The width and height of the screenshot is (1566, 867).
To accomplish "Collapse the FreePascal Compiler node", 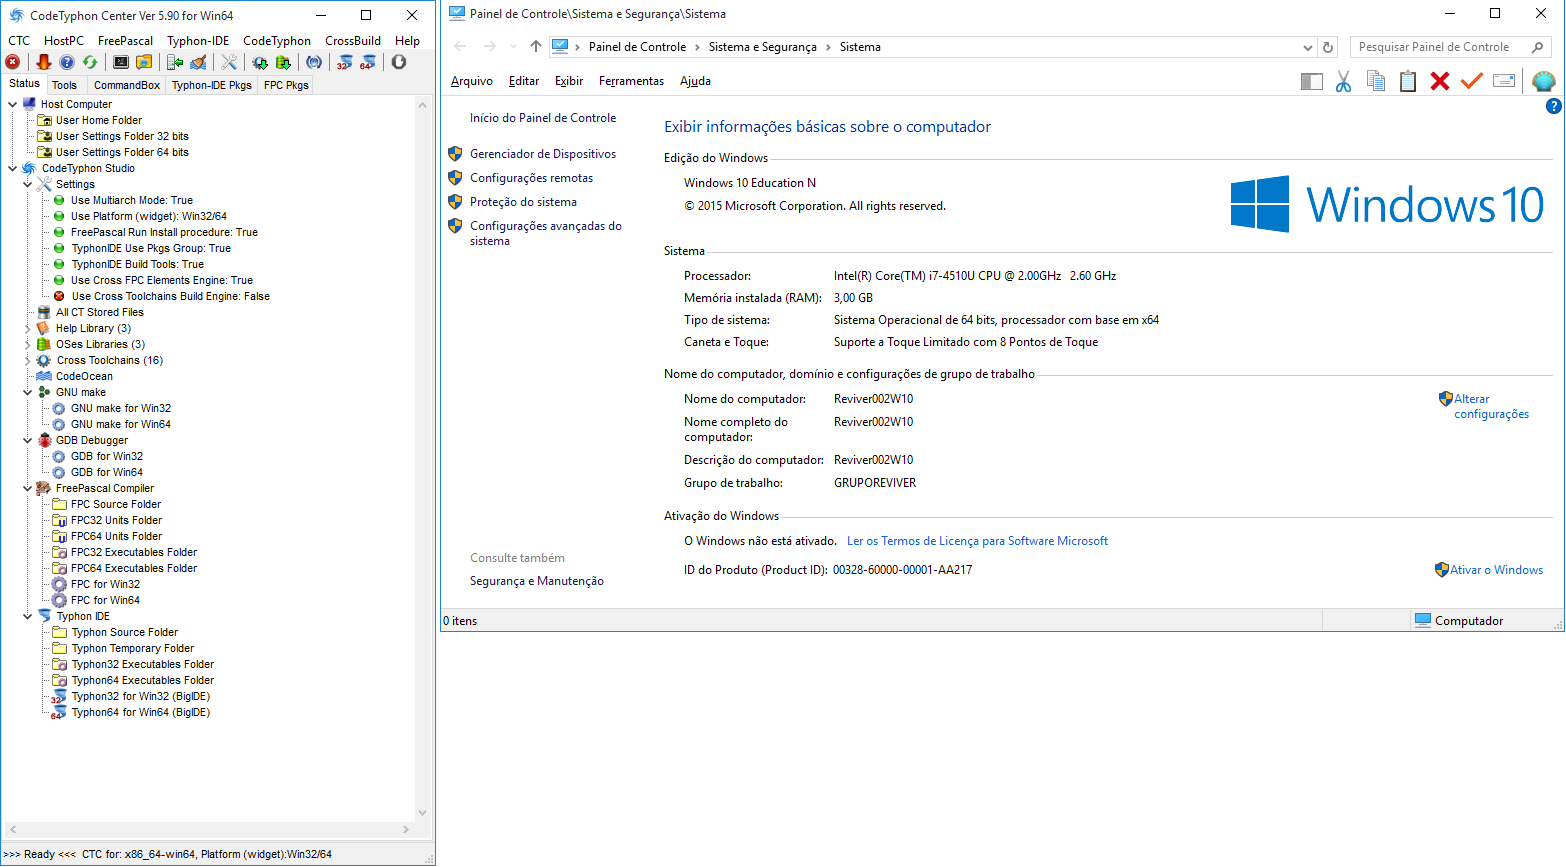I will (27, 488).
